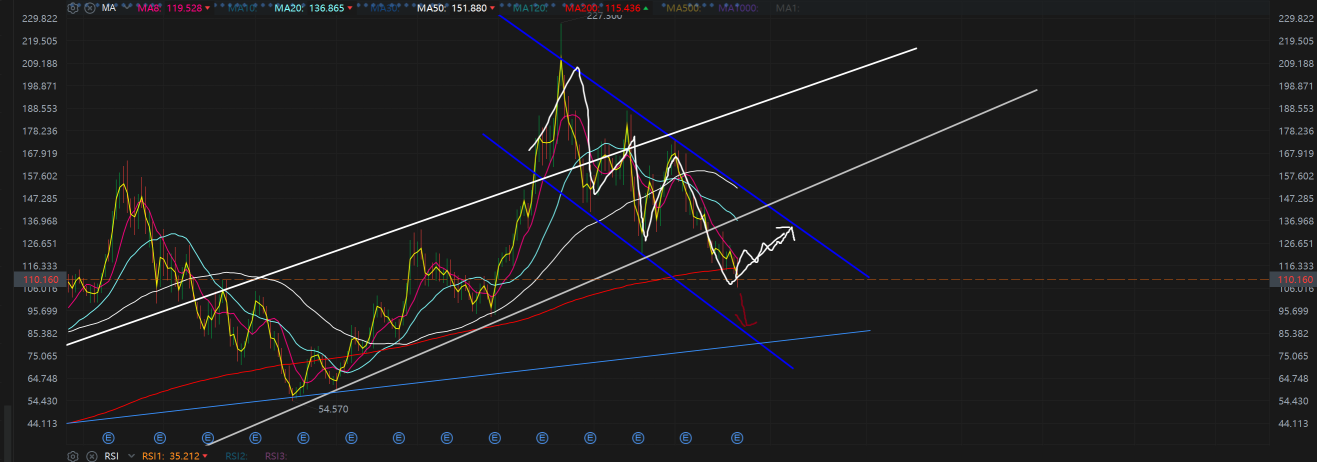The height and width of the screenshot is (462, 1317).
Task: Click 229.822 on the right price axis
Action: click(x=1295, y=19)
